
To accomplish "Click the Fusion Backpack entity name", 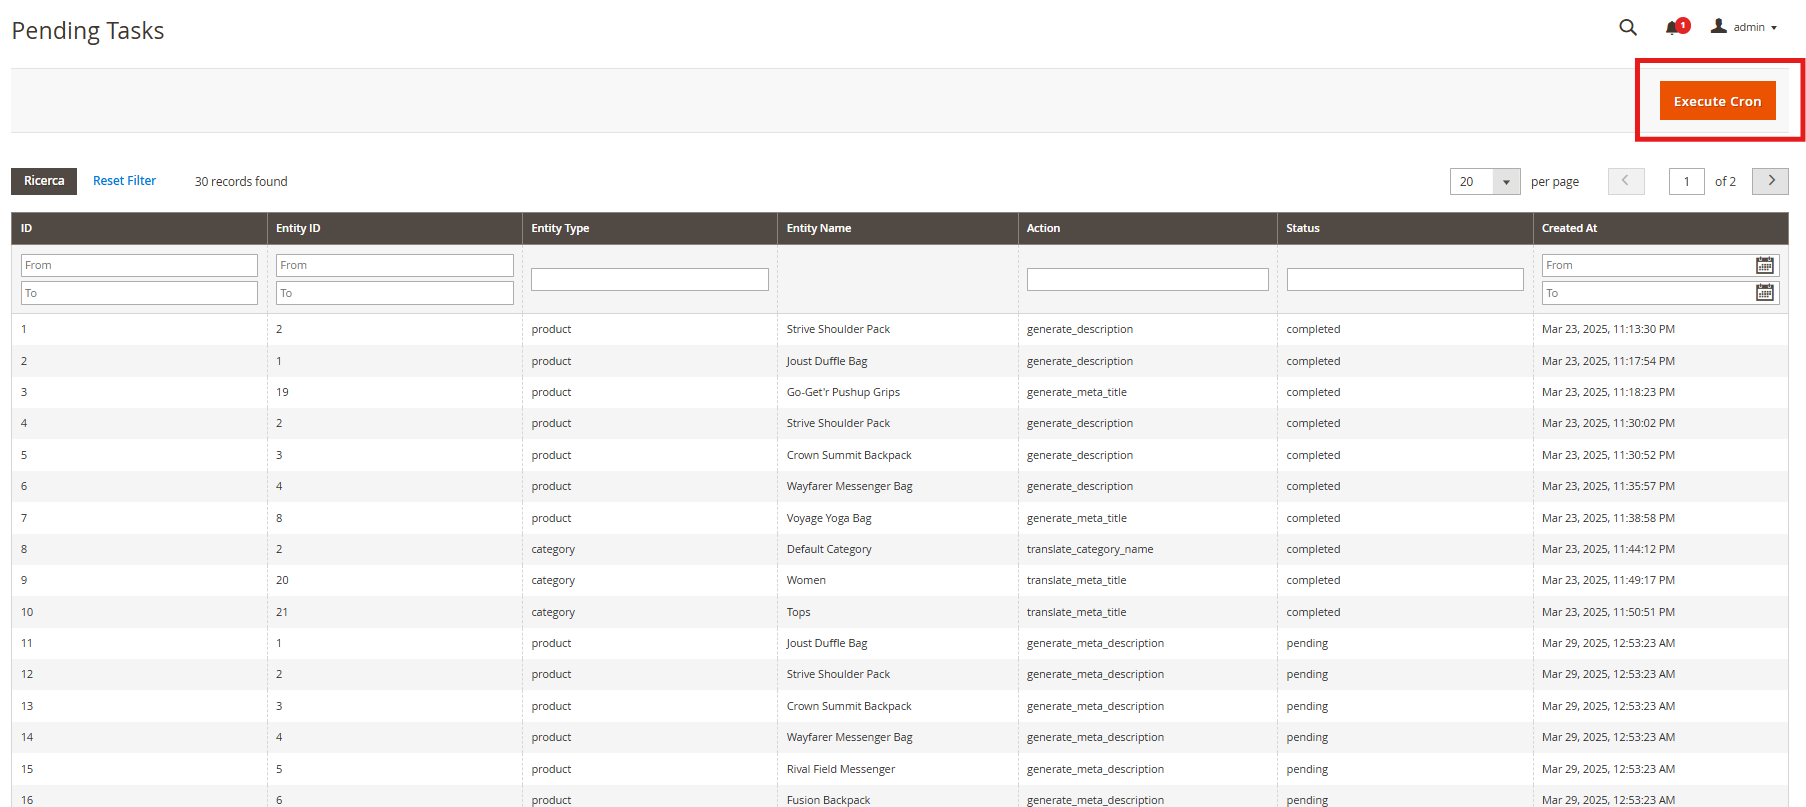I will pos(828,800).
